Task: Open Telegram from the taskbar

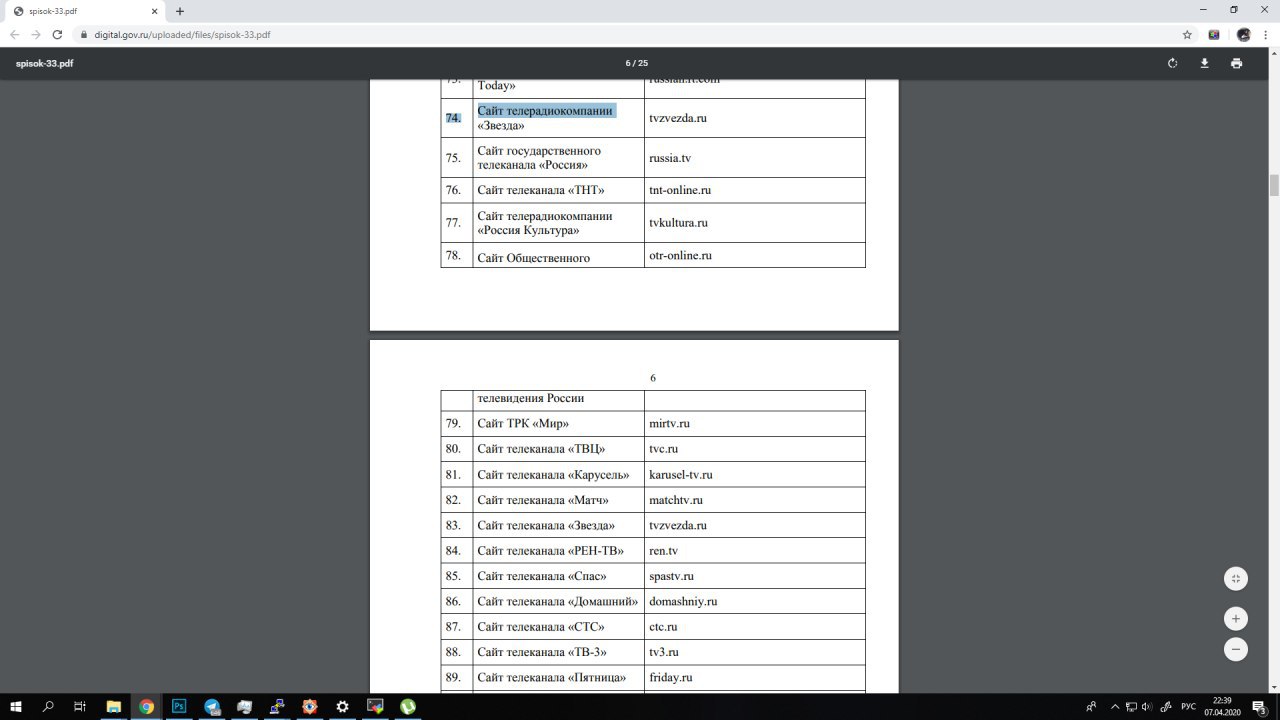Action: click(x=212, y=706)
